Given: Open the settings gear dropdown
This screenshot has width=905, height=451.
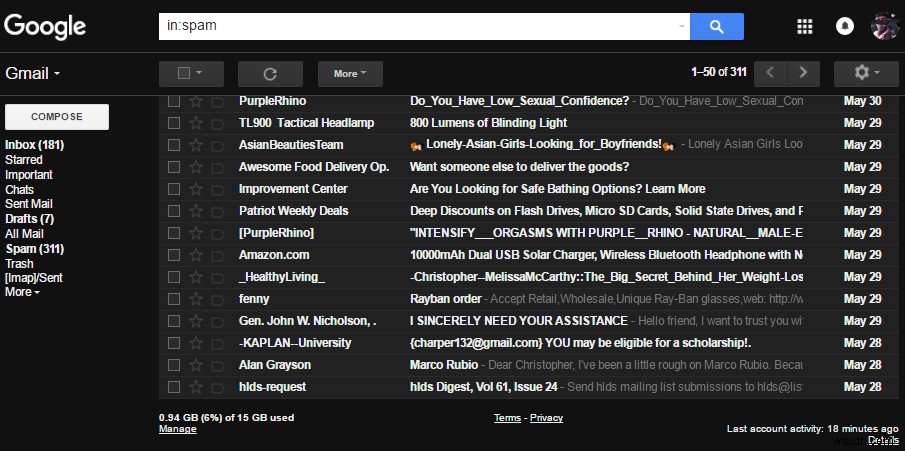Looking at the screenshot, I should click(x=866, y=73).
